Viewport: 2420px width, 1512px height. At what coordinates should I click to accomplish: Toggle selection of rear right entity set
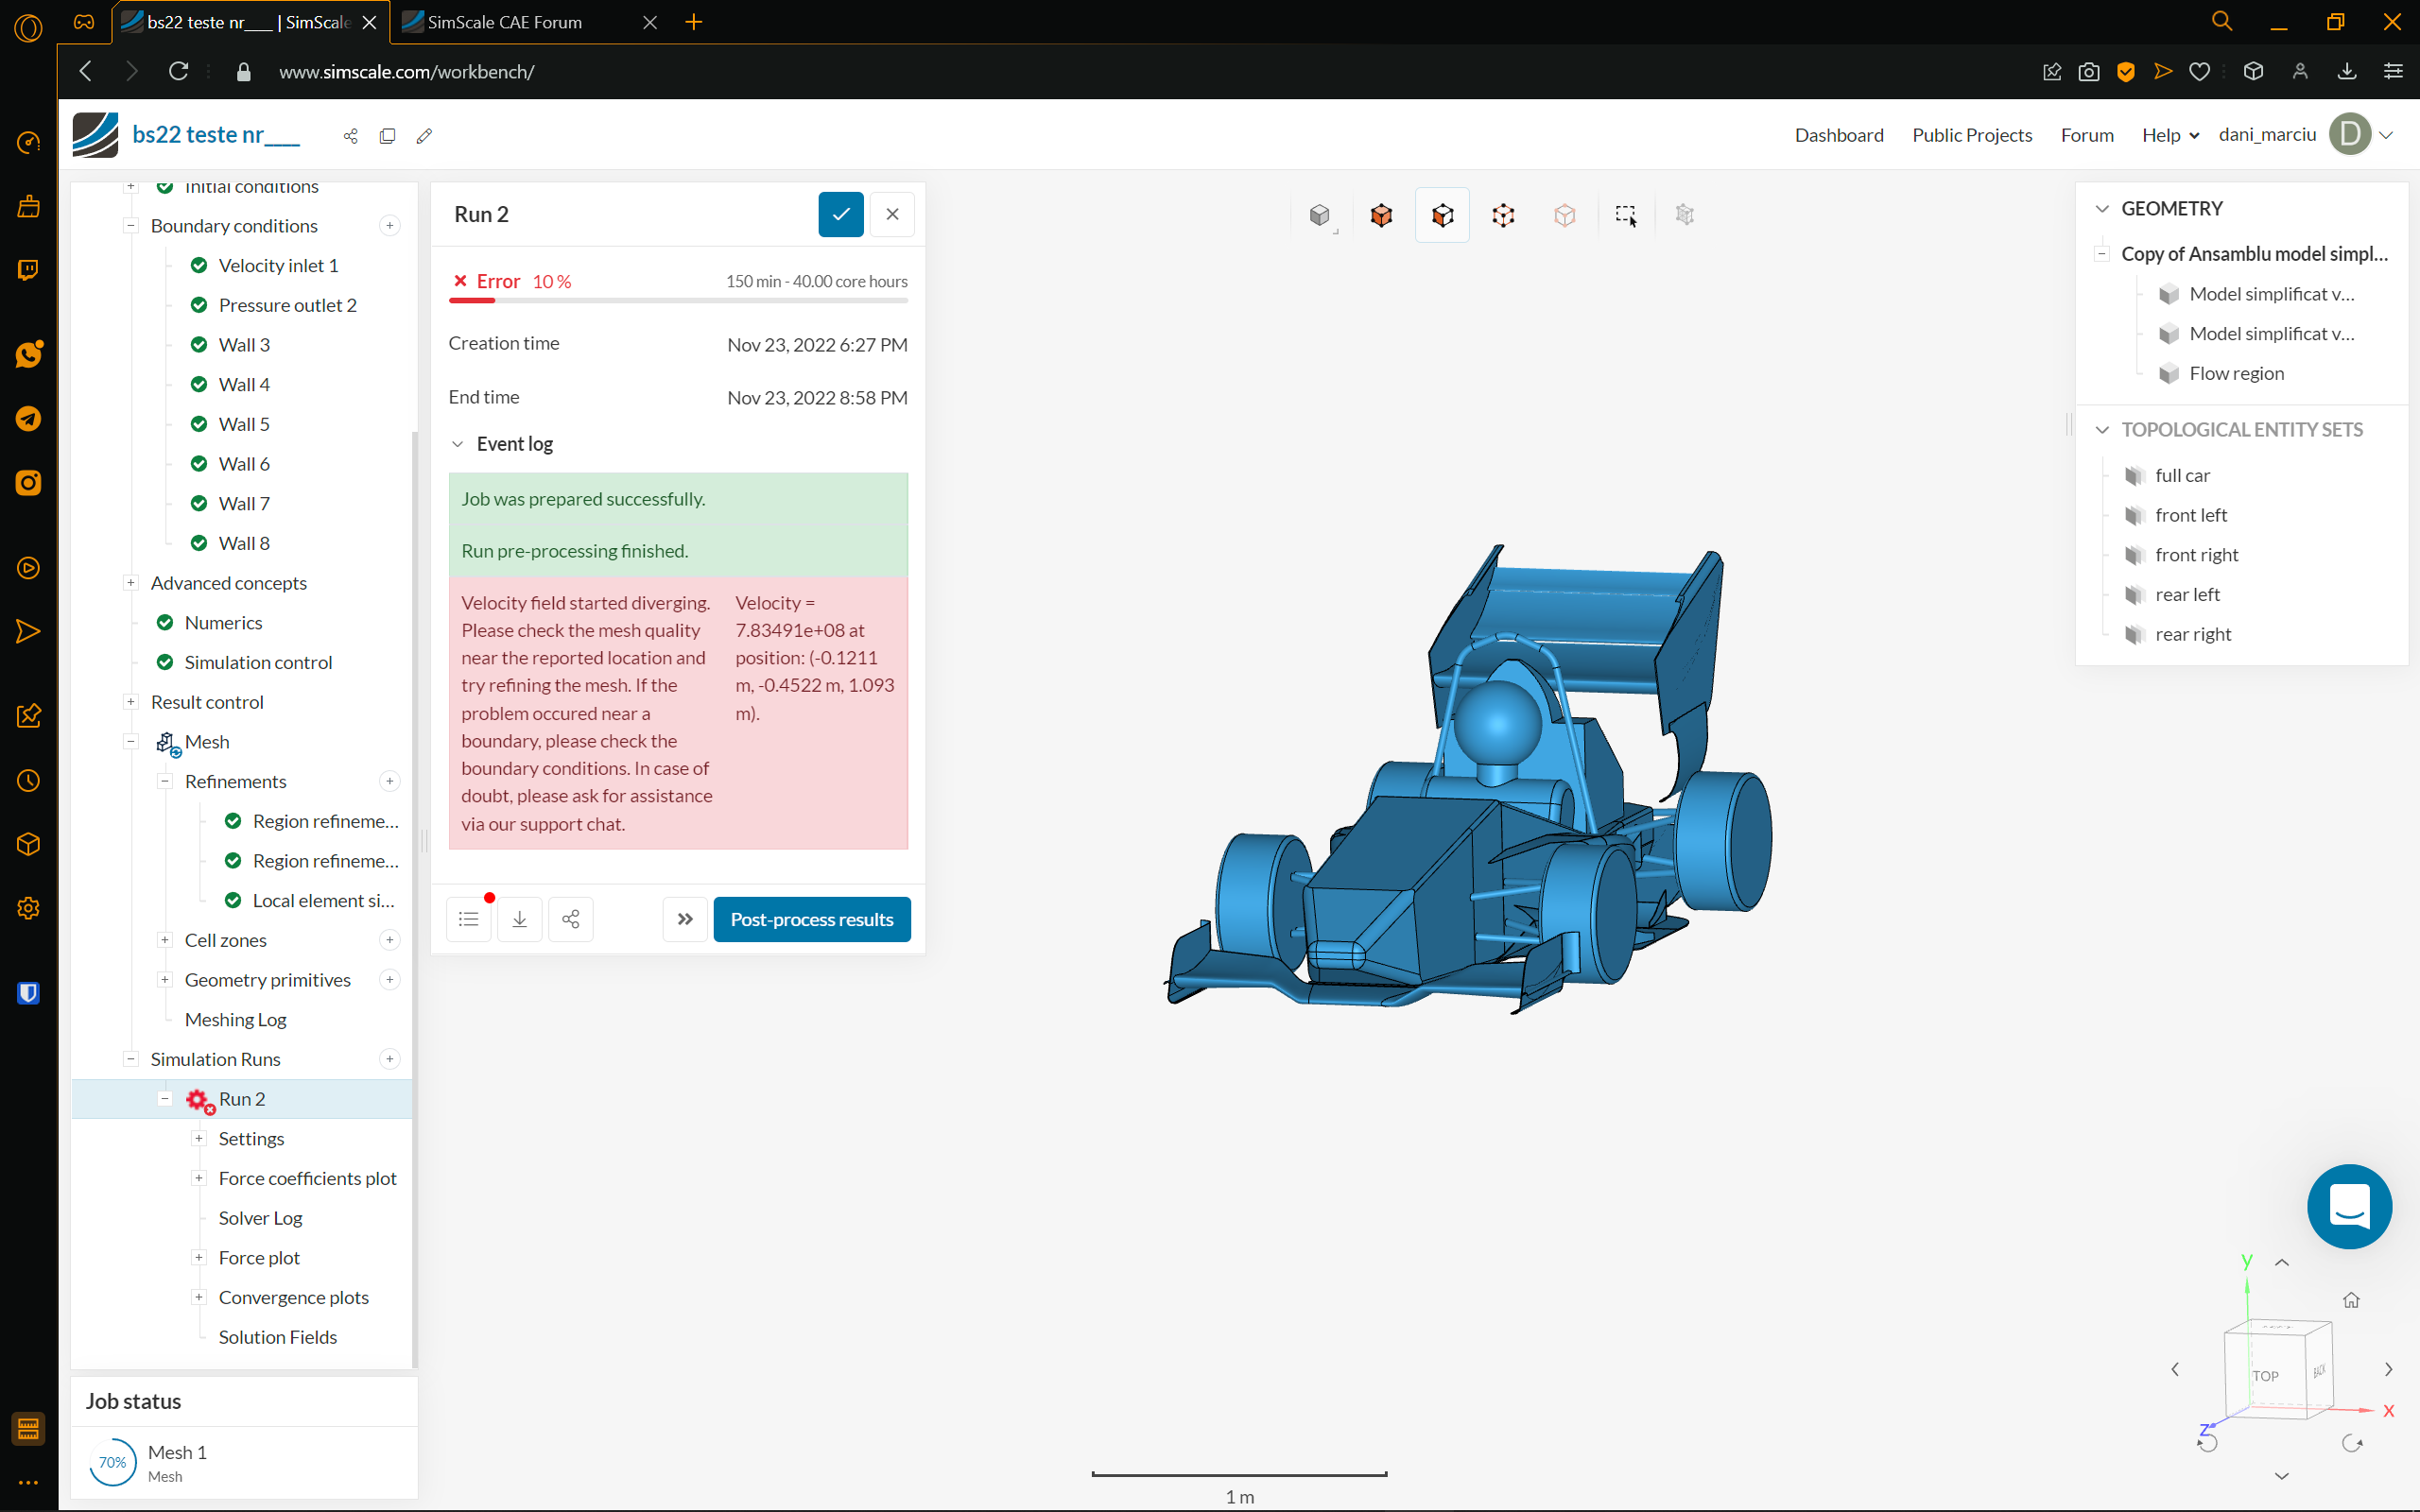coord(2193,633)
